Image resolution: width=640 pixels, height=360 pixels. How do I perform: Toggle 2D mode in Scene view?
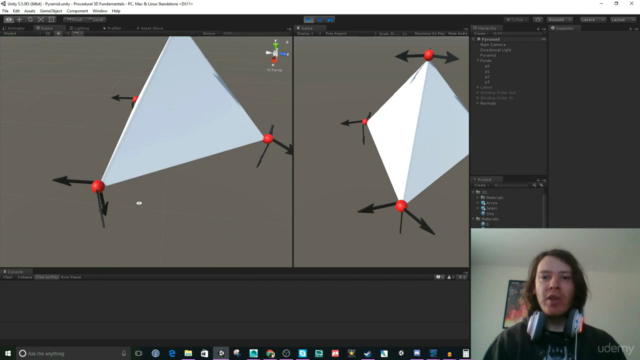pyautogui.click(x=48, y=33)
